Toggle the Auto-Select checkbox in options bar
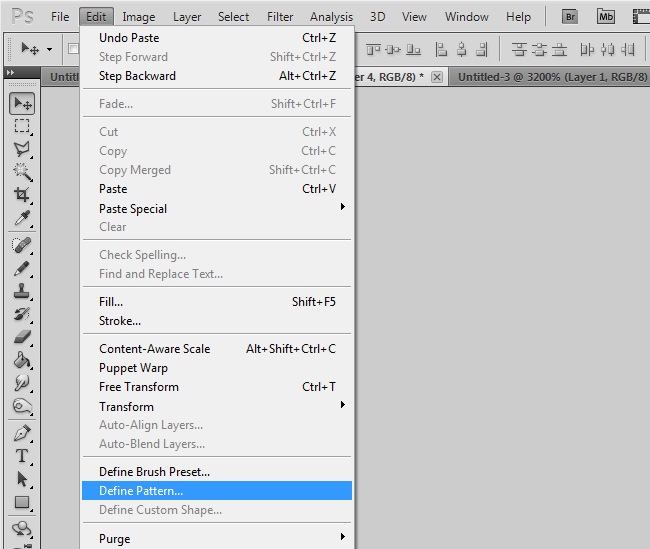 tap(73, 48)
